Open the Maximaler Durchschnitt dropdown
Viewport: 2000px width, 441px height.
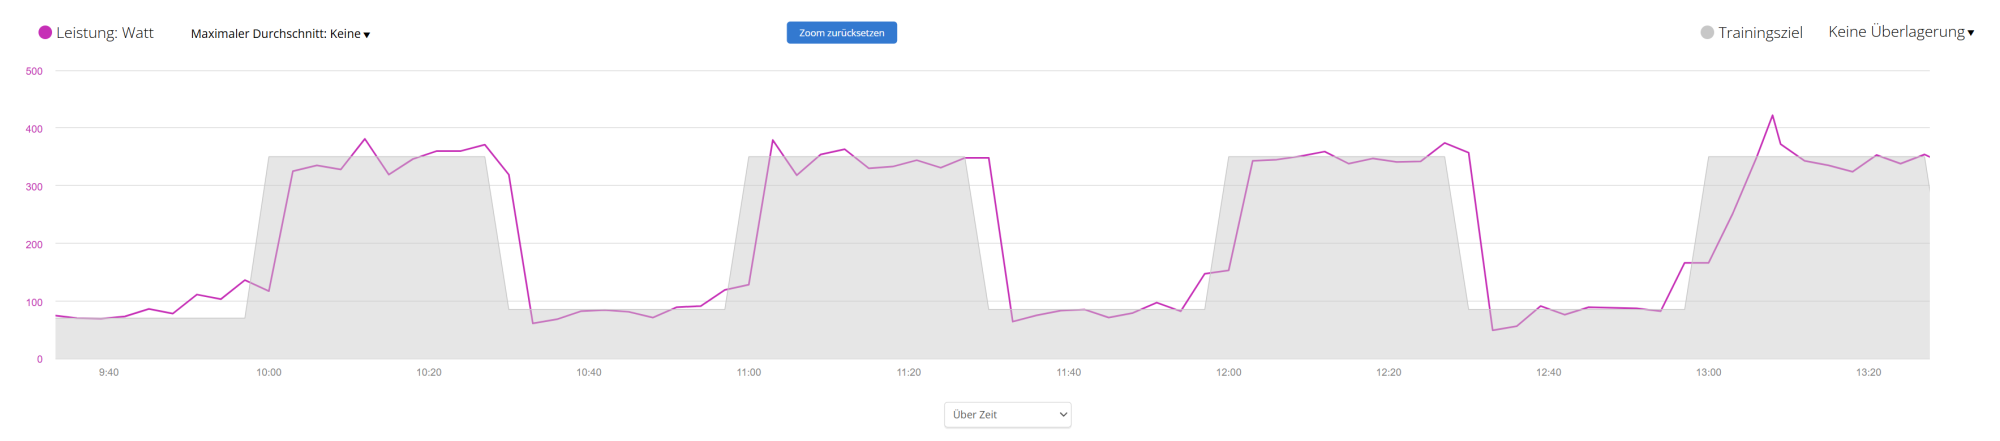[x=280, y=34]
